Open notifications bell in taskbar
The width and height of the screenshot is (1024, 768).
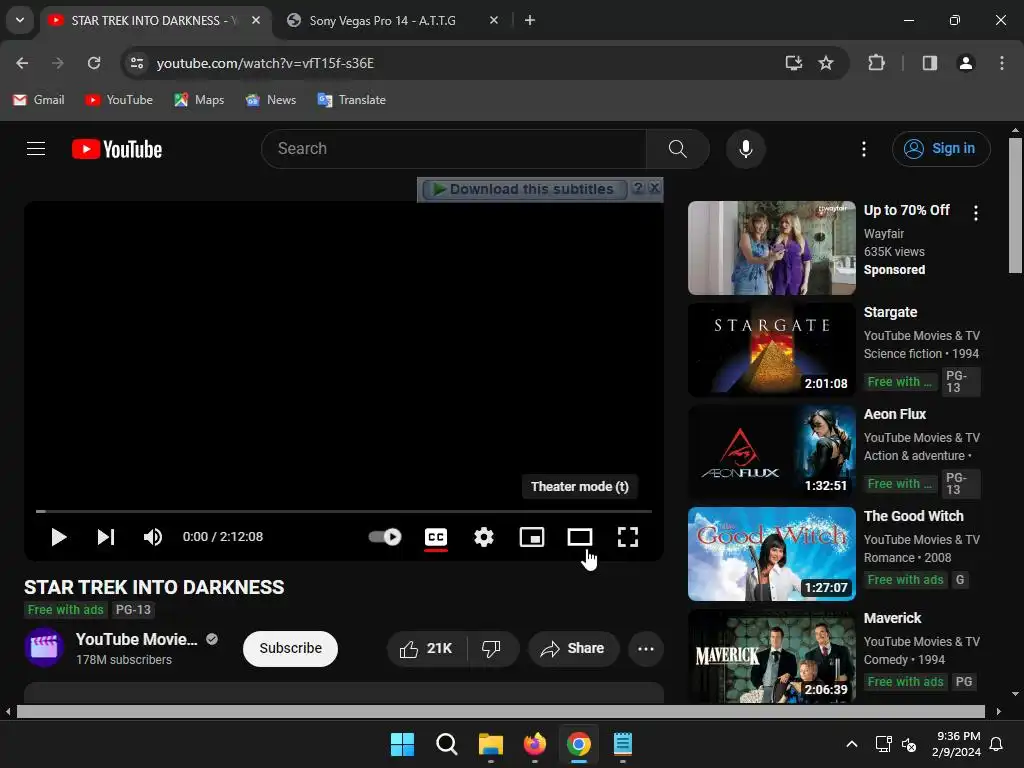pos(996,744)
